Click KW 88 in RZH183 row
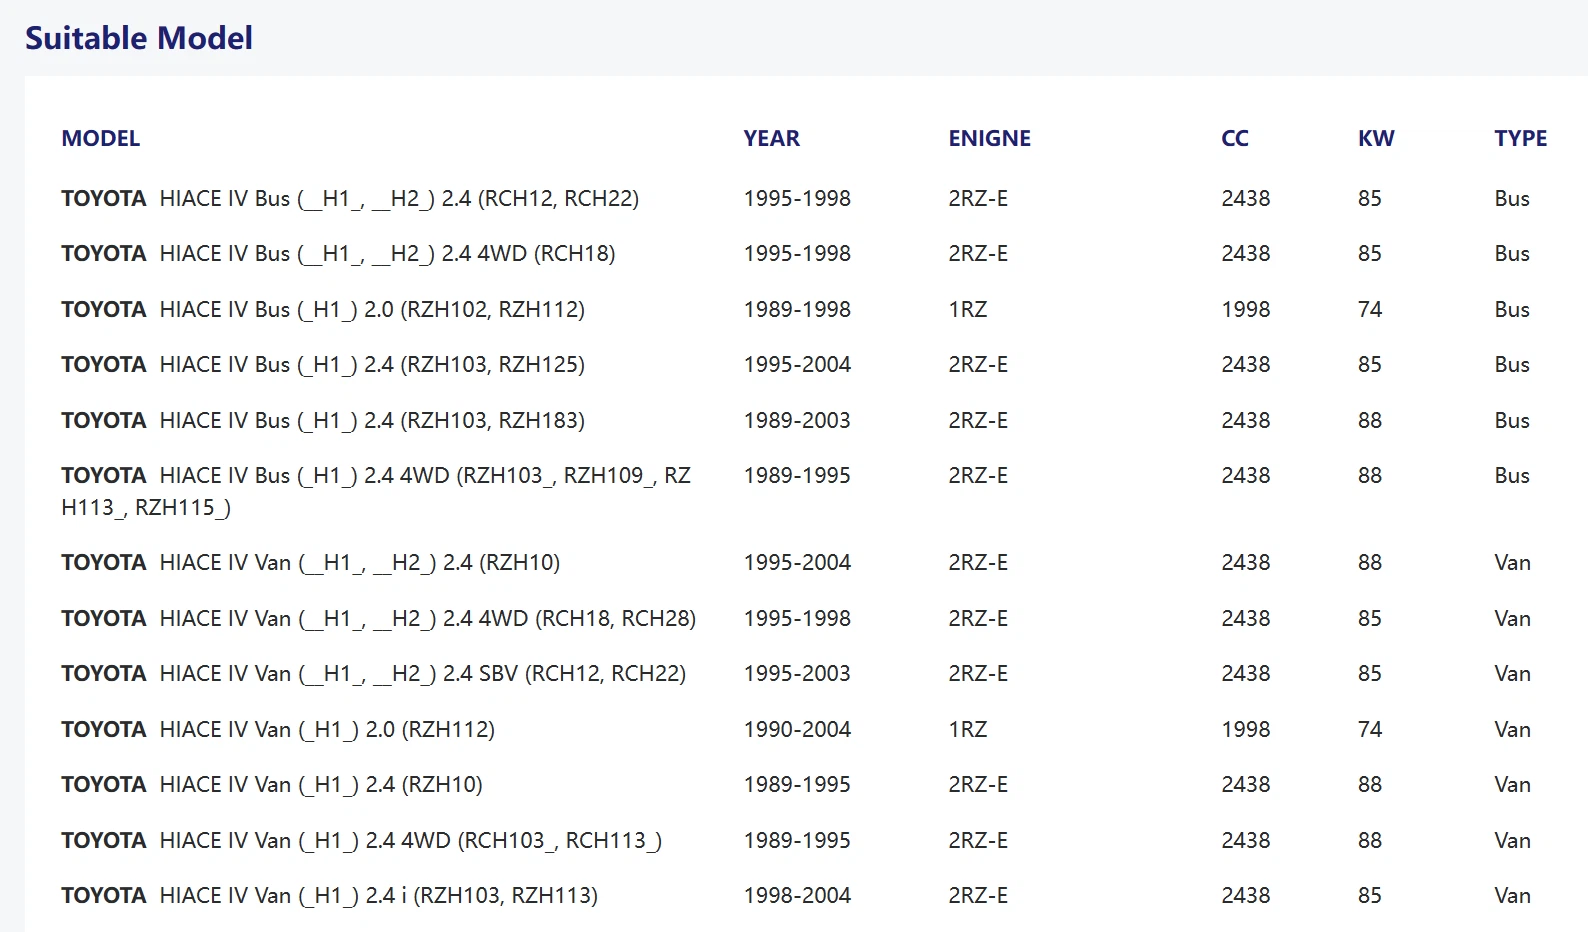 [x=1370, y=420]
